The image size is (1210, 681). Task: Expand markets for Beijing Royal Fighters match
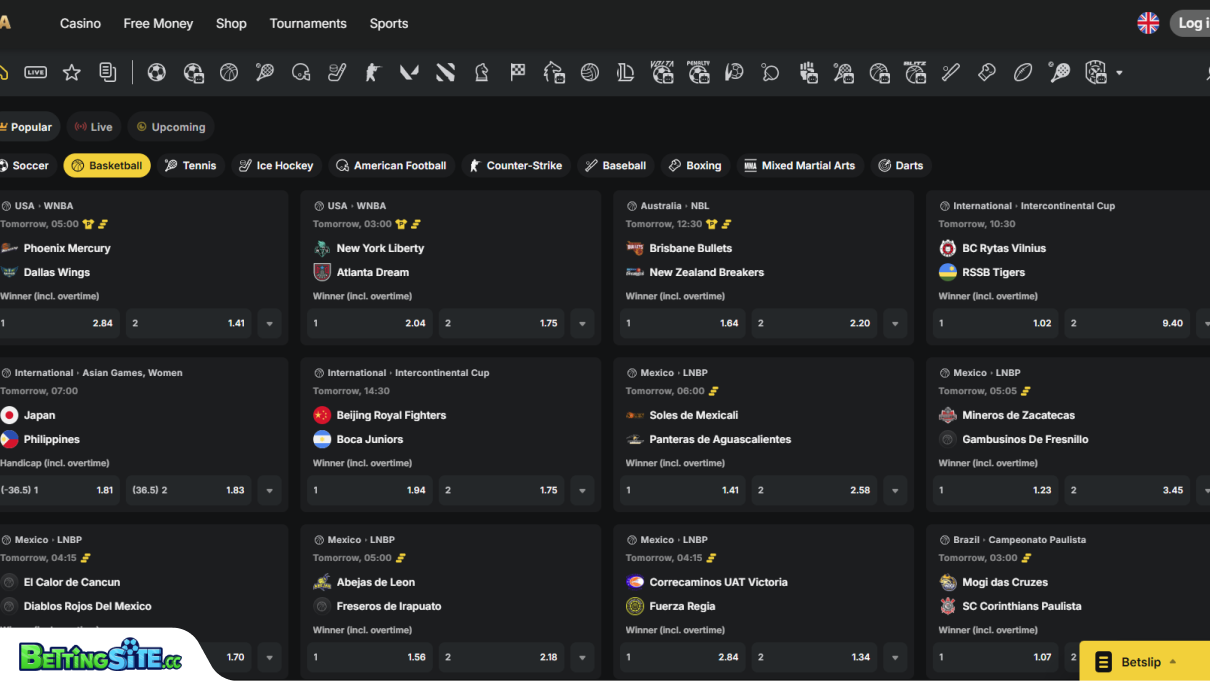click(582, 490)
